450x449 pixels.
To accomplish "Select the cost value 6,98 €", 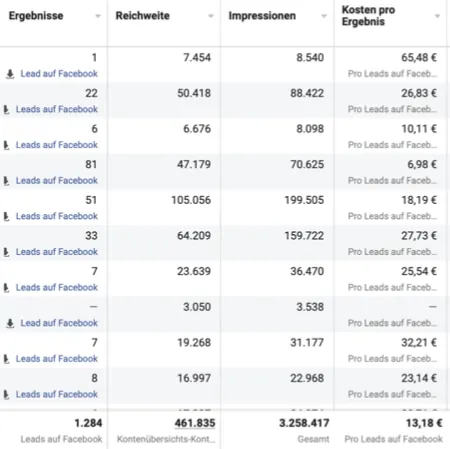I will tap(422, 165).
